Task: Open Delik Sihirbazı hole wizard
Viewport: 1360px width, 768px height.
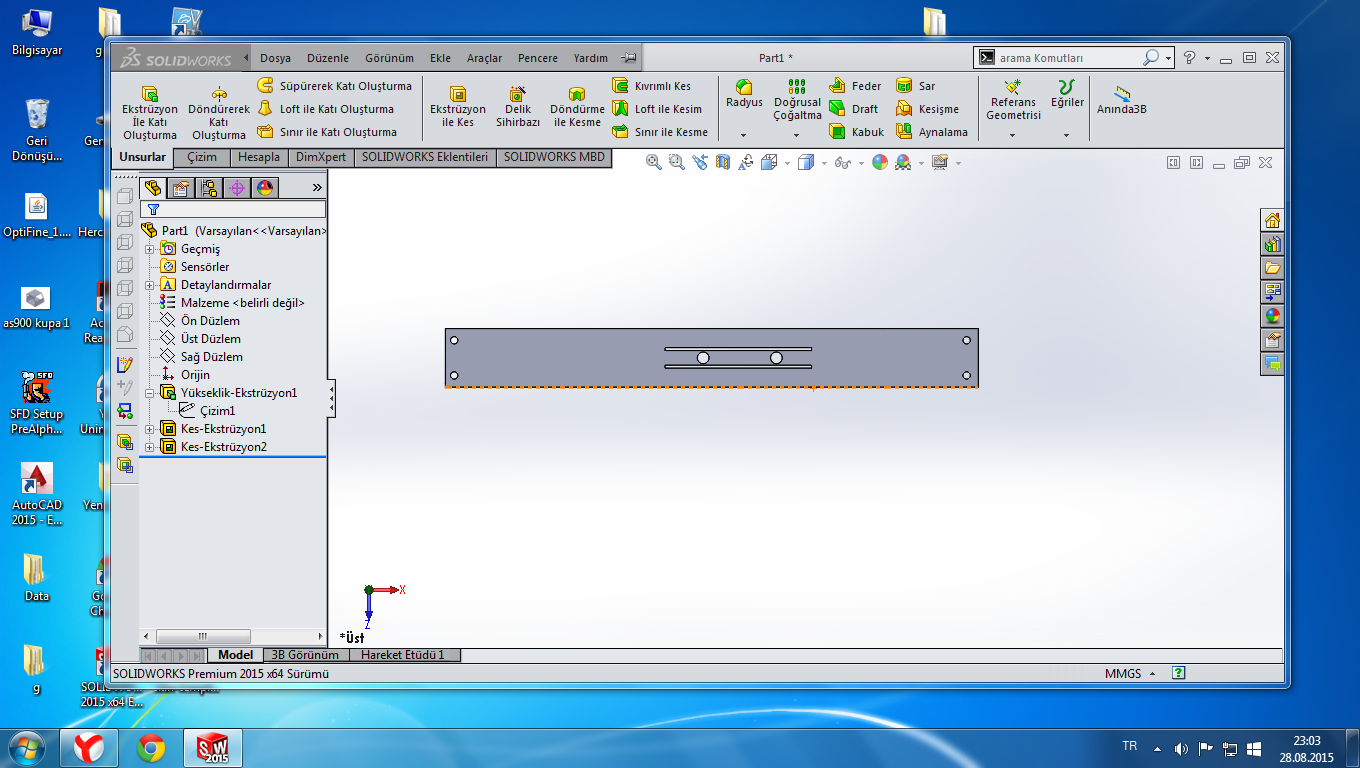Action: pos(518,107)
